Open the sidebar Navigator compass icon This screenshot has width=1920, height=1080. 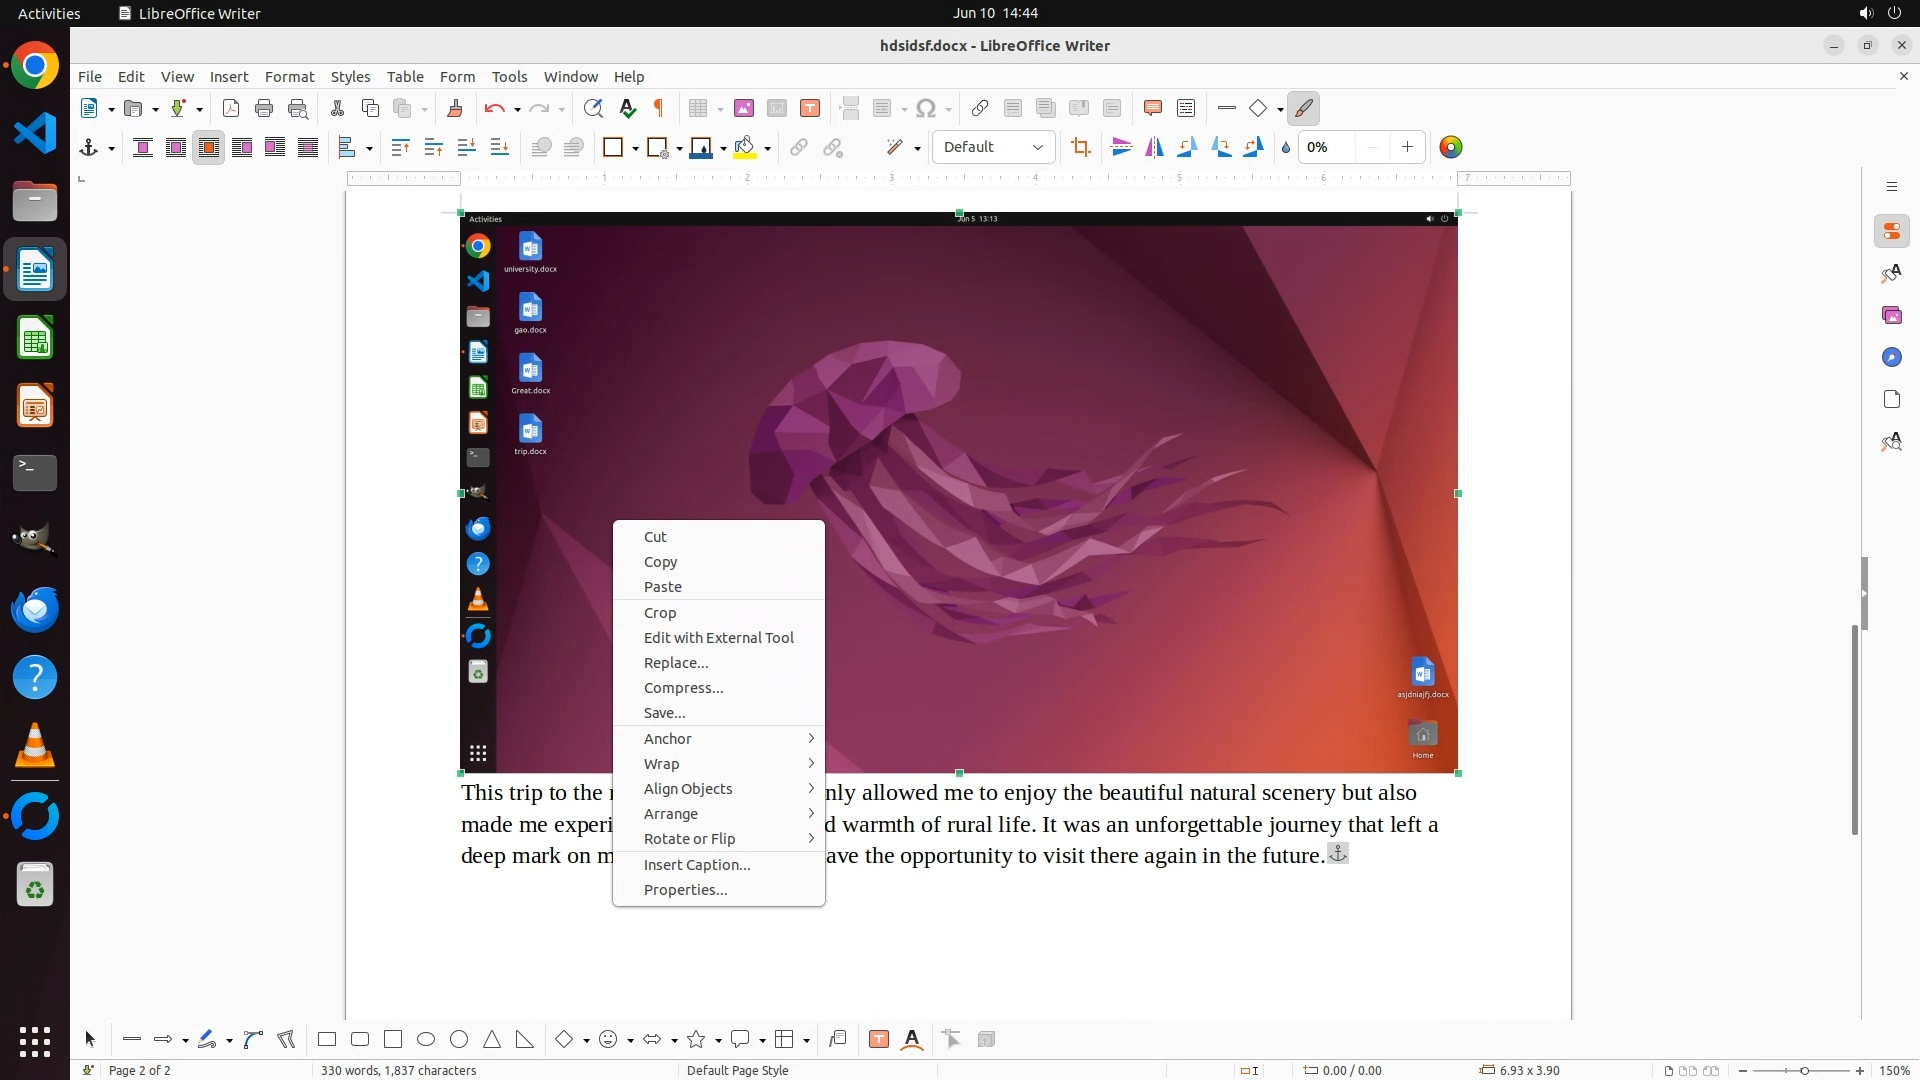(x=1891, y=358)
